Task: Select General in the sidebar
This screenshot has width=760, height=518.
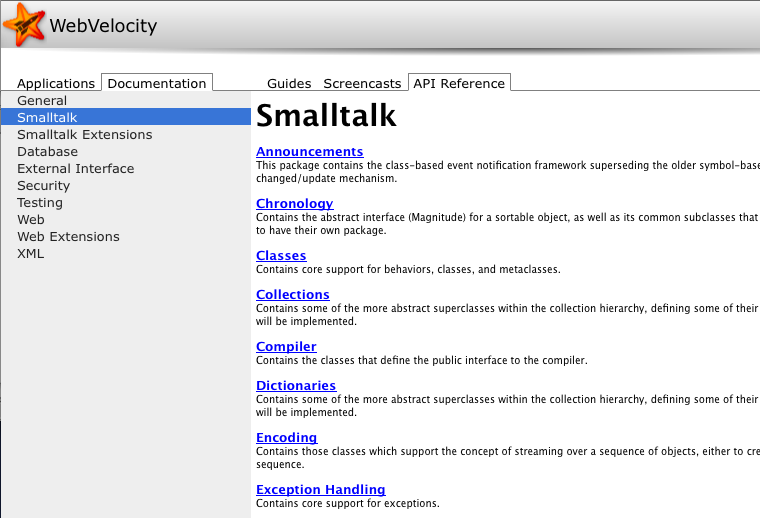Action: pyautogui.click(x=126, y=100)
